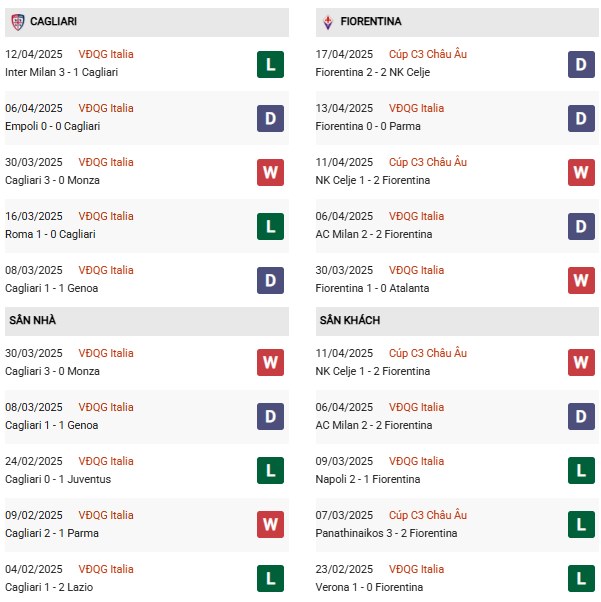Viewport: 601px width, 602px height.
Task: Click the W badge for Cagliari 3-0 Monza under Cagliari header
Action: coord(270,172)
